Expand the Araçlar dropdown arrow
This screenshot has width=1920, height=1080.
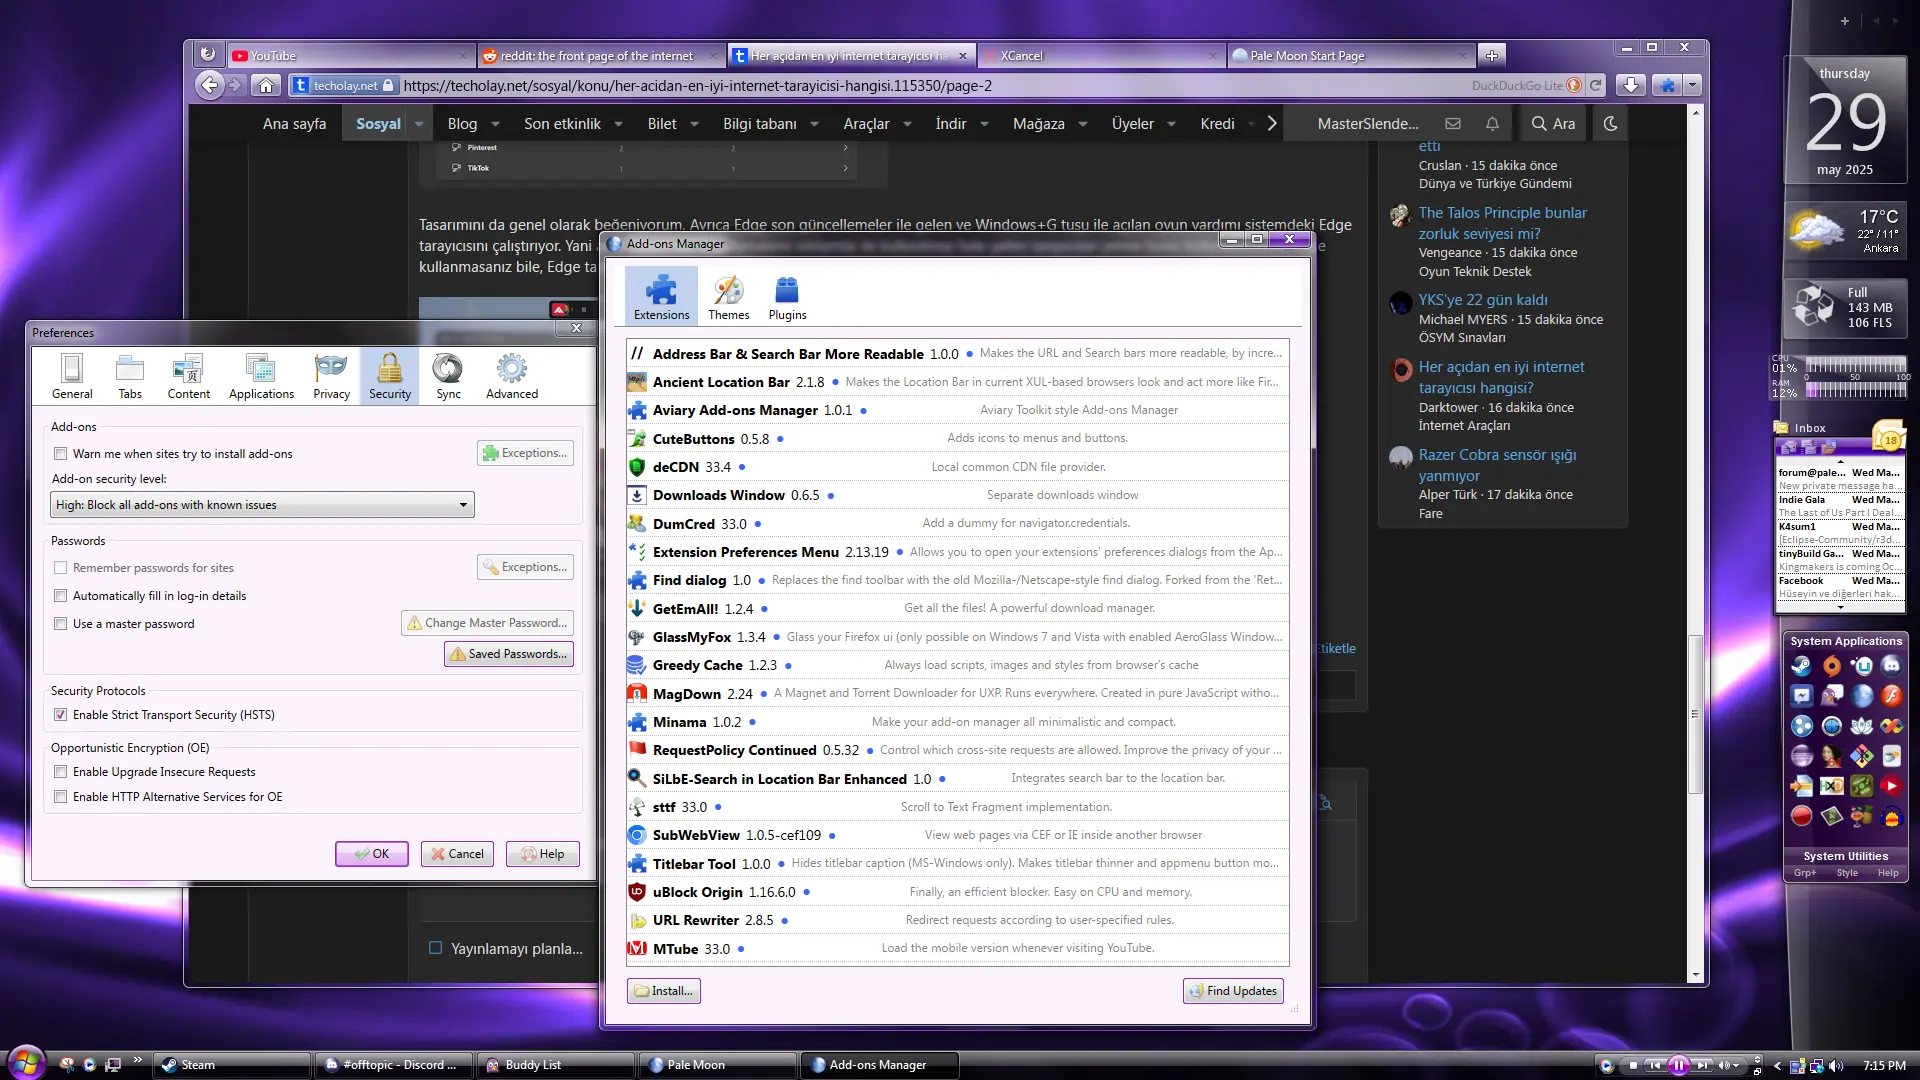pyautogui.click(x=908, y=124)
